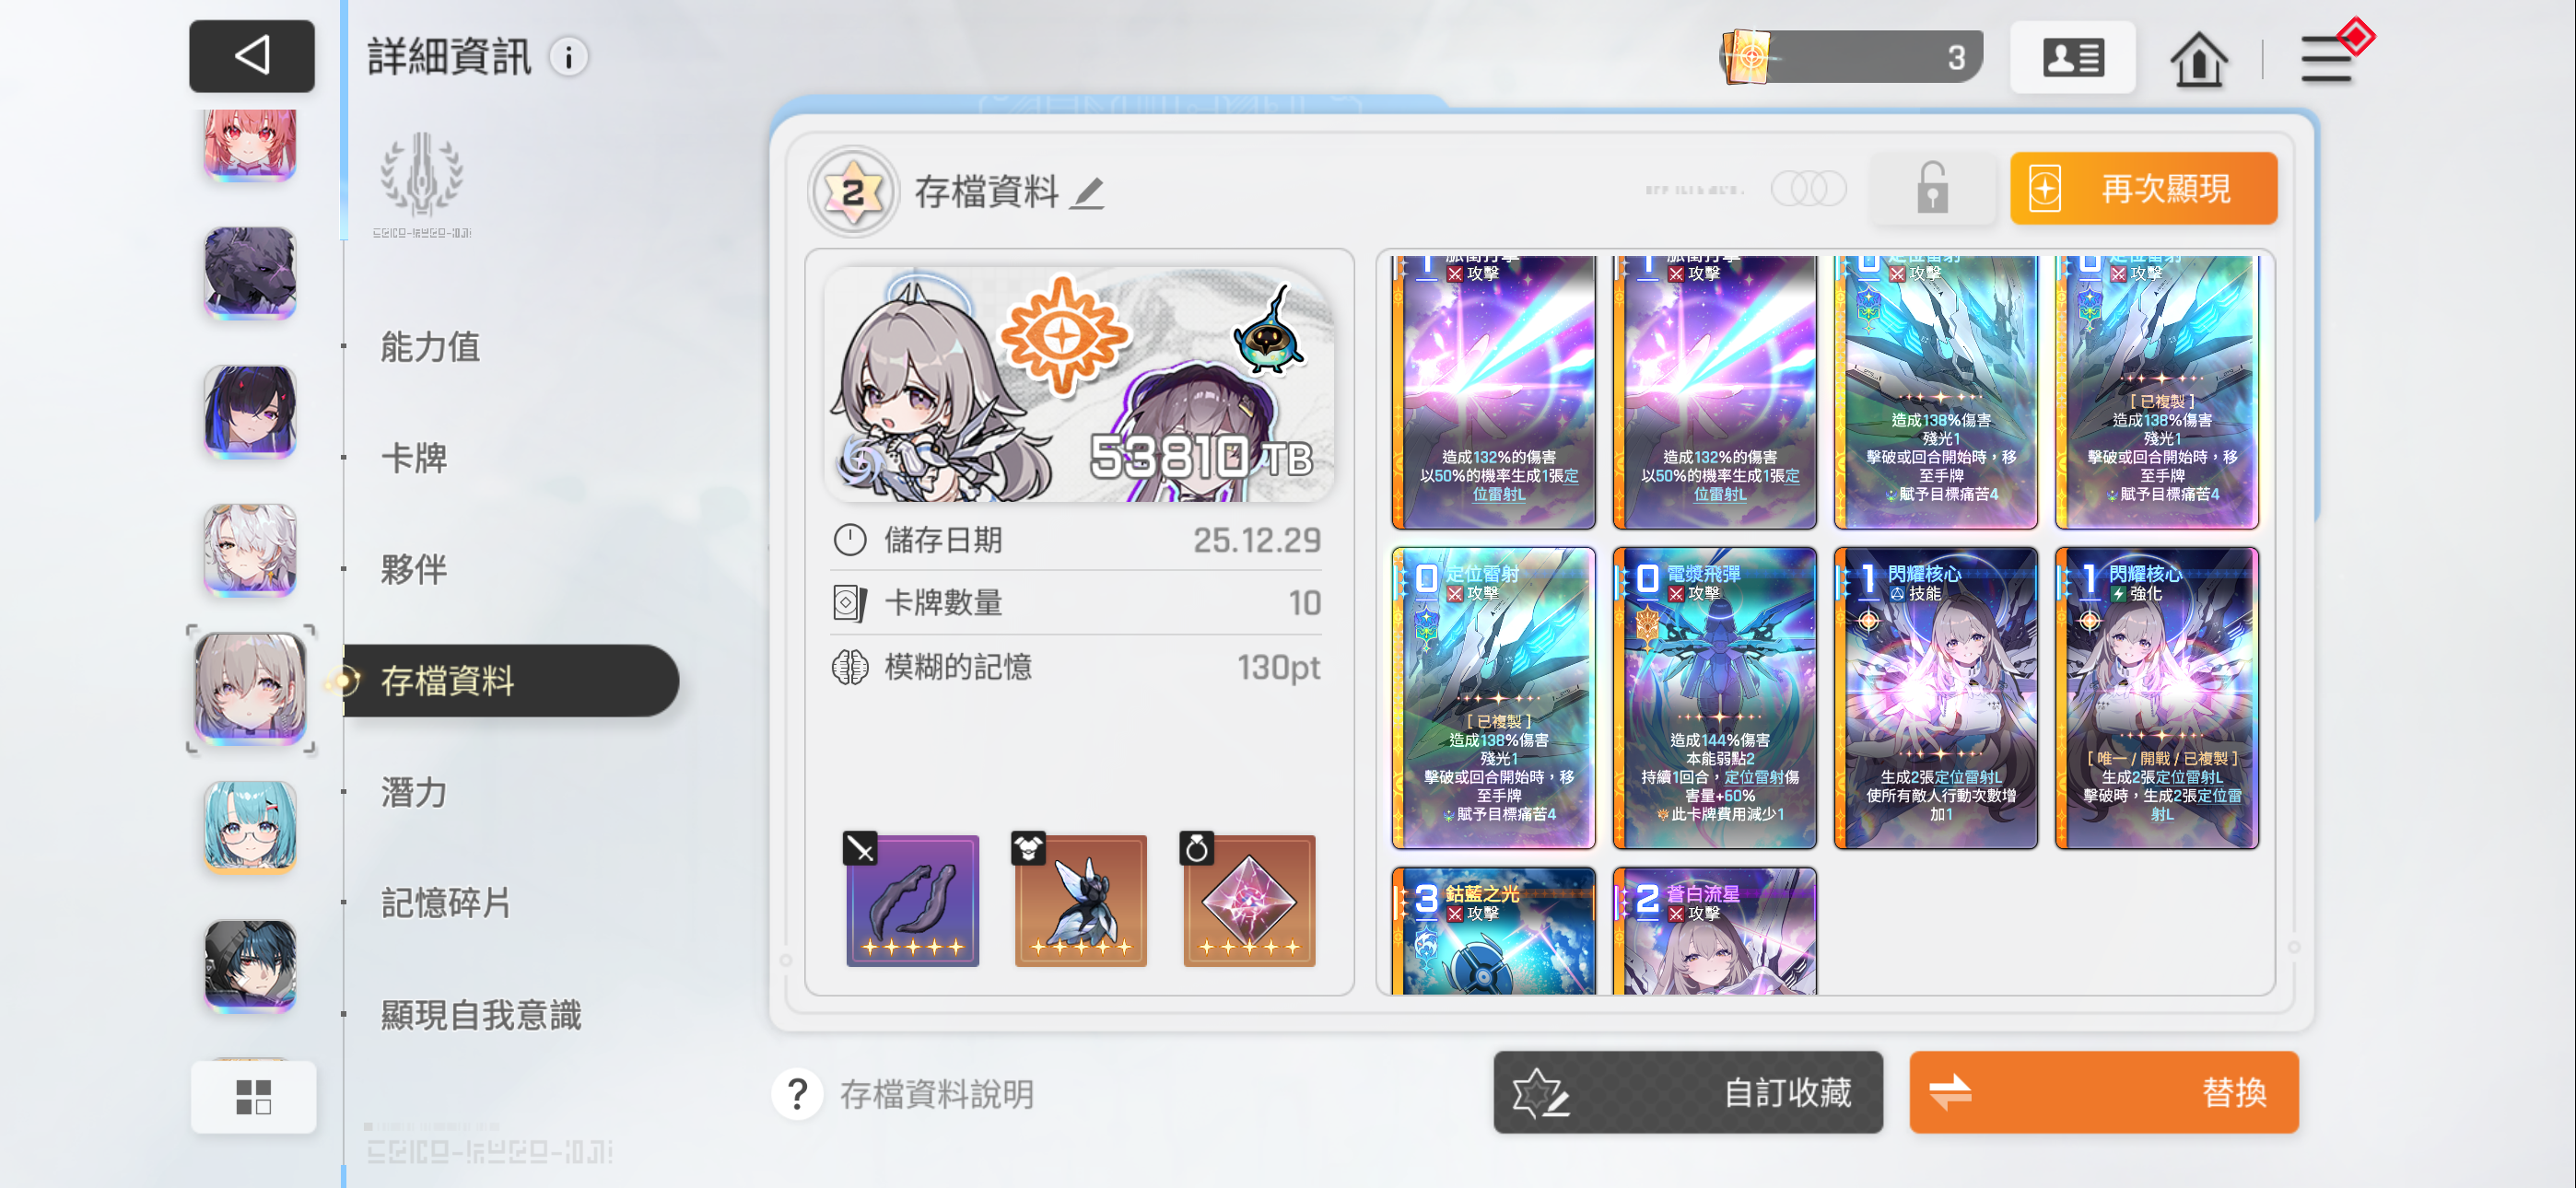Select the weapon equipment slot with sword icon
2576x1188 pixels.
(x=912, y=899)
